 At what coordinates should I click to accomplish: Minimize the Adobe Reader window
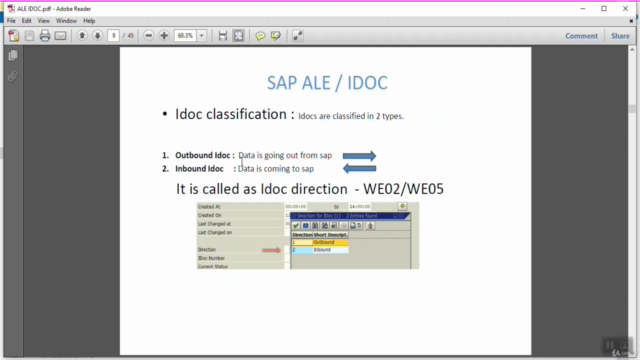tap(583, 9)
